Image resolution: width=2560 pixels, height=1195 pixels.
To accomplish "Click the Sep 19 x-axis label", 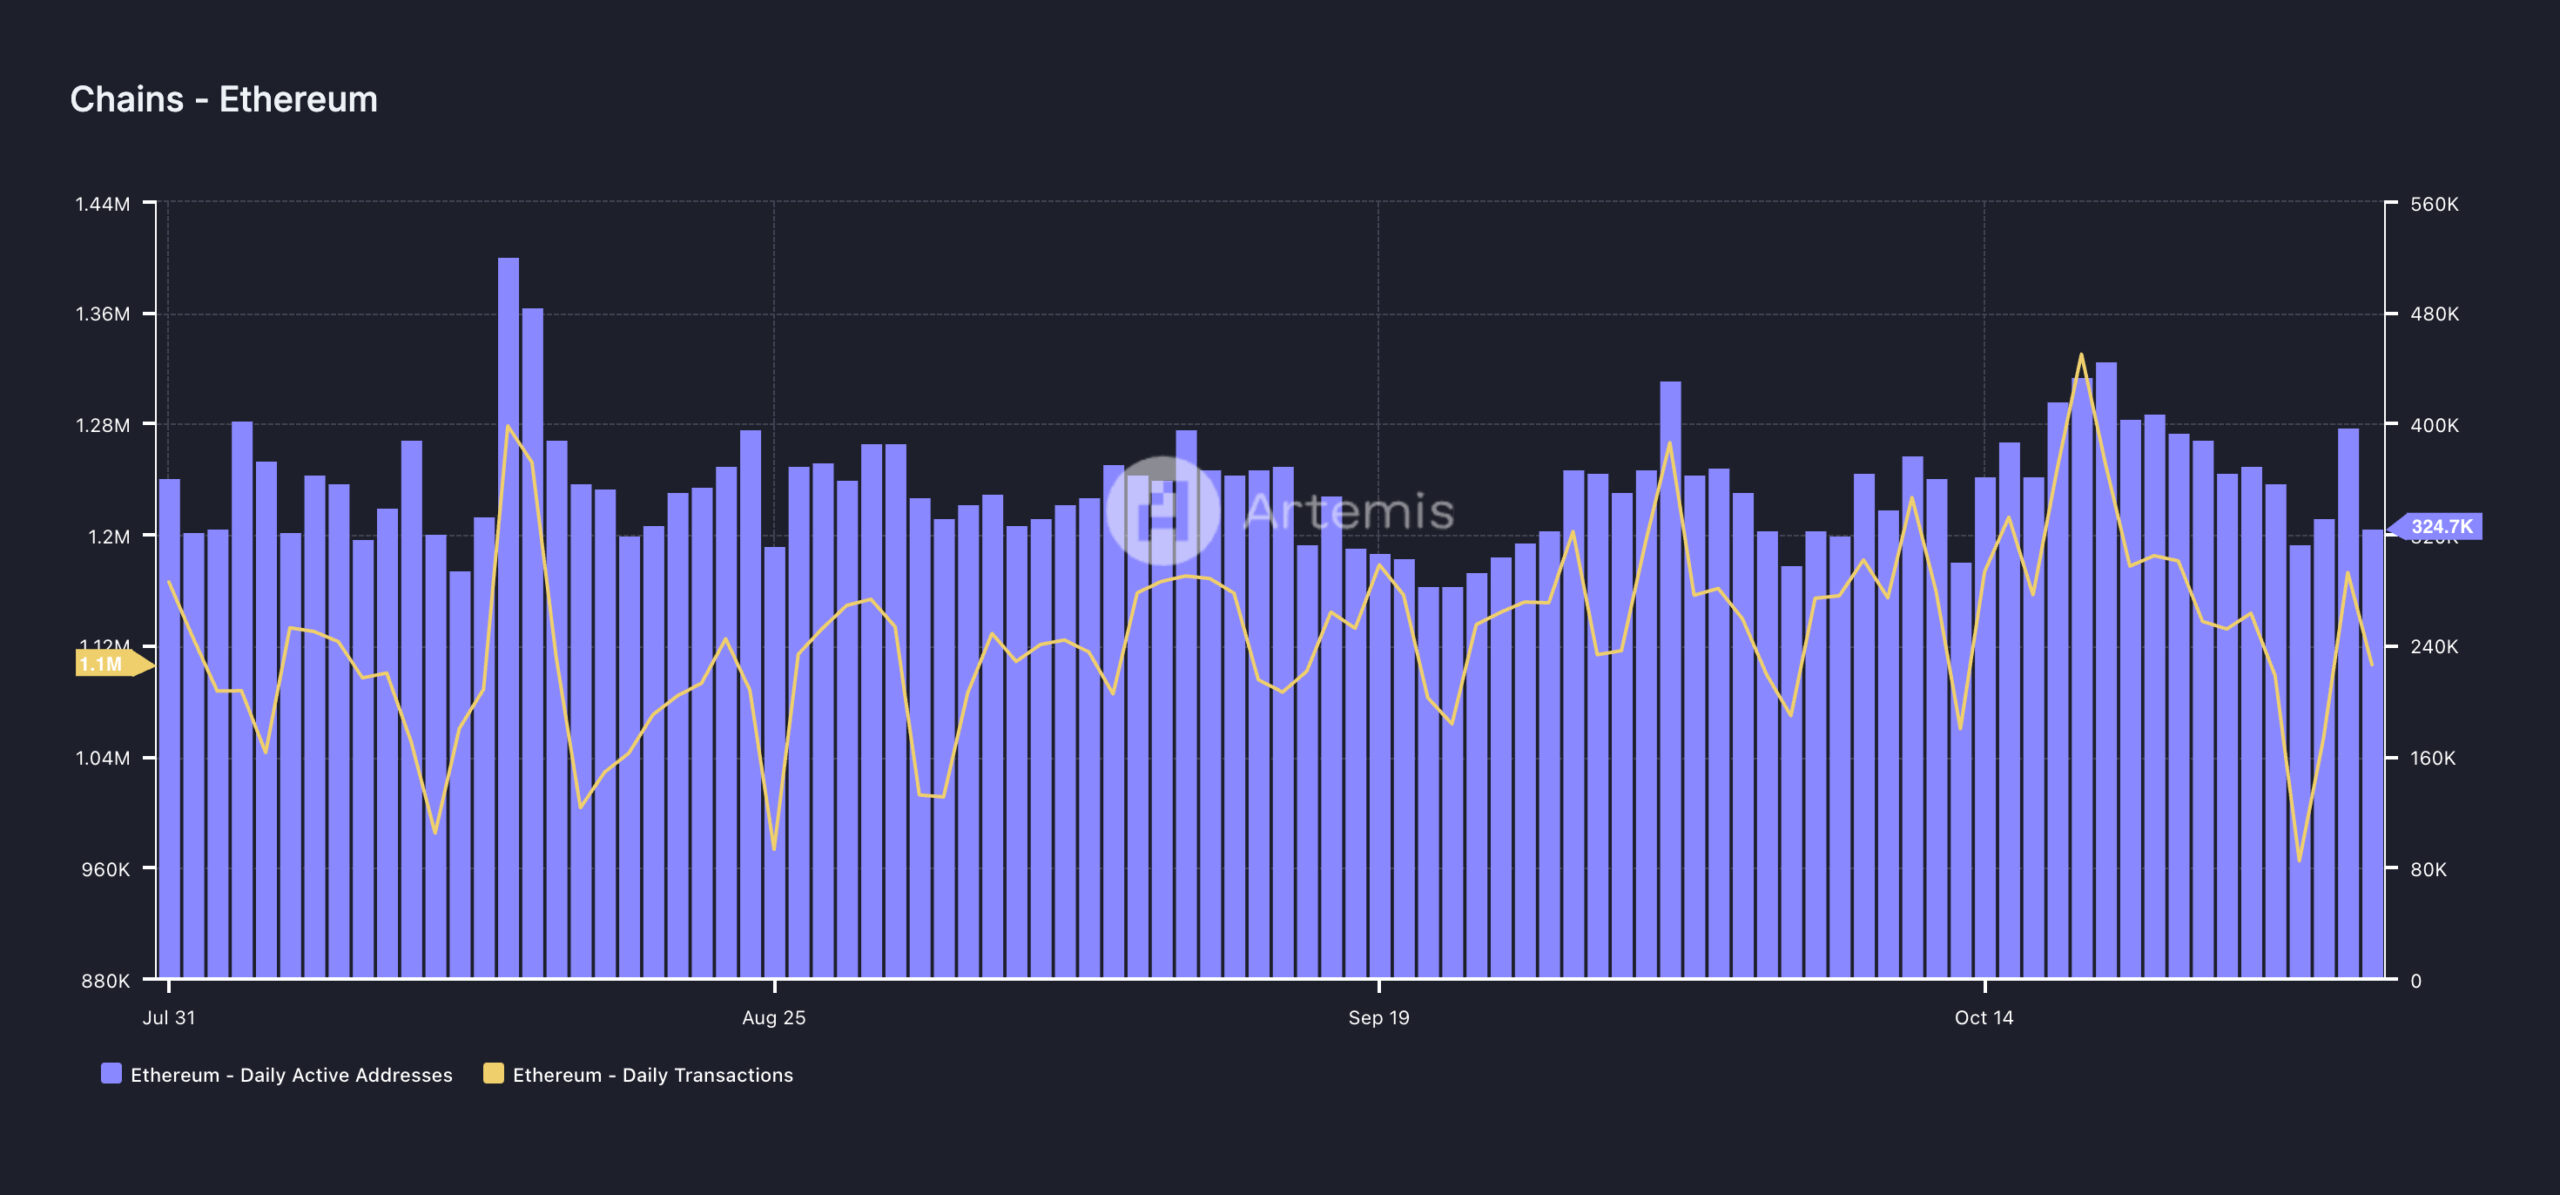I will point(1378,1018).
